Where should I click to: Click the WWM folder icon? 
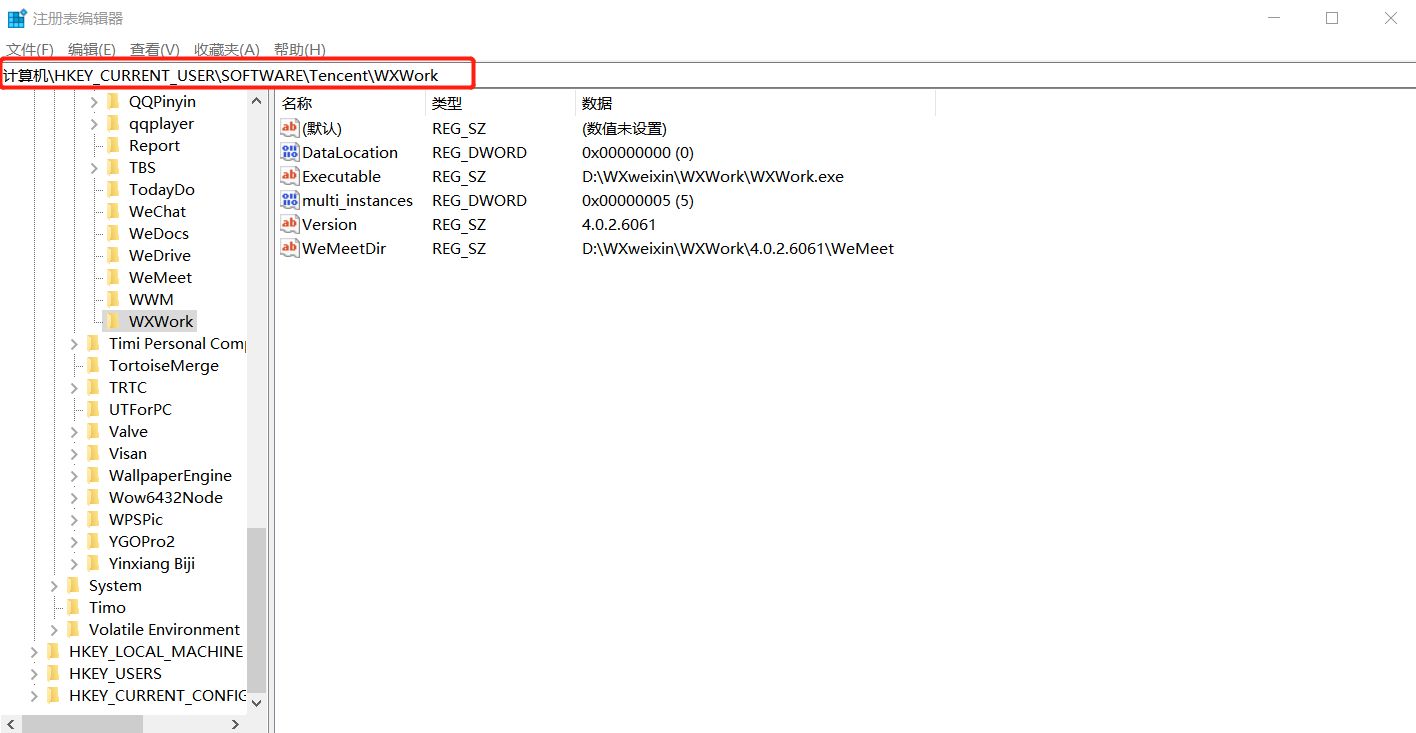(113, 299)
